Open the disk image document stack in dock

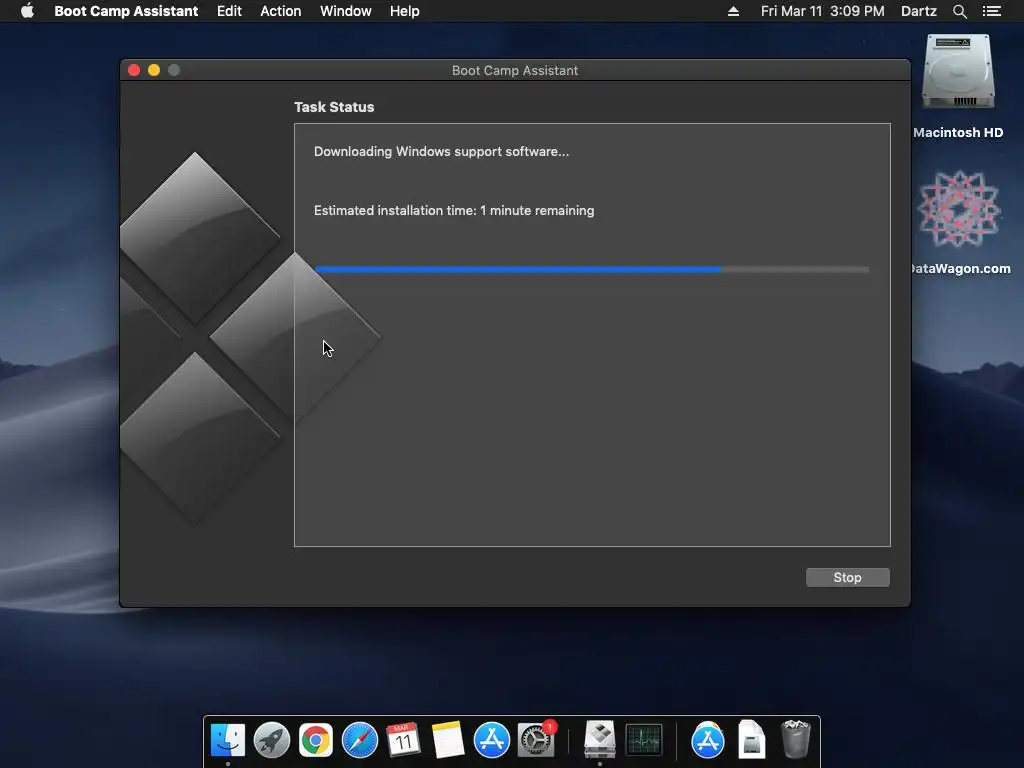coord(752,740)
